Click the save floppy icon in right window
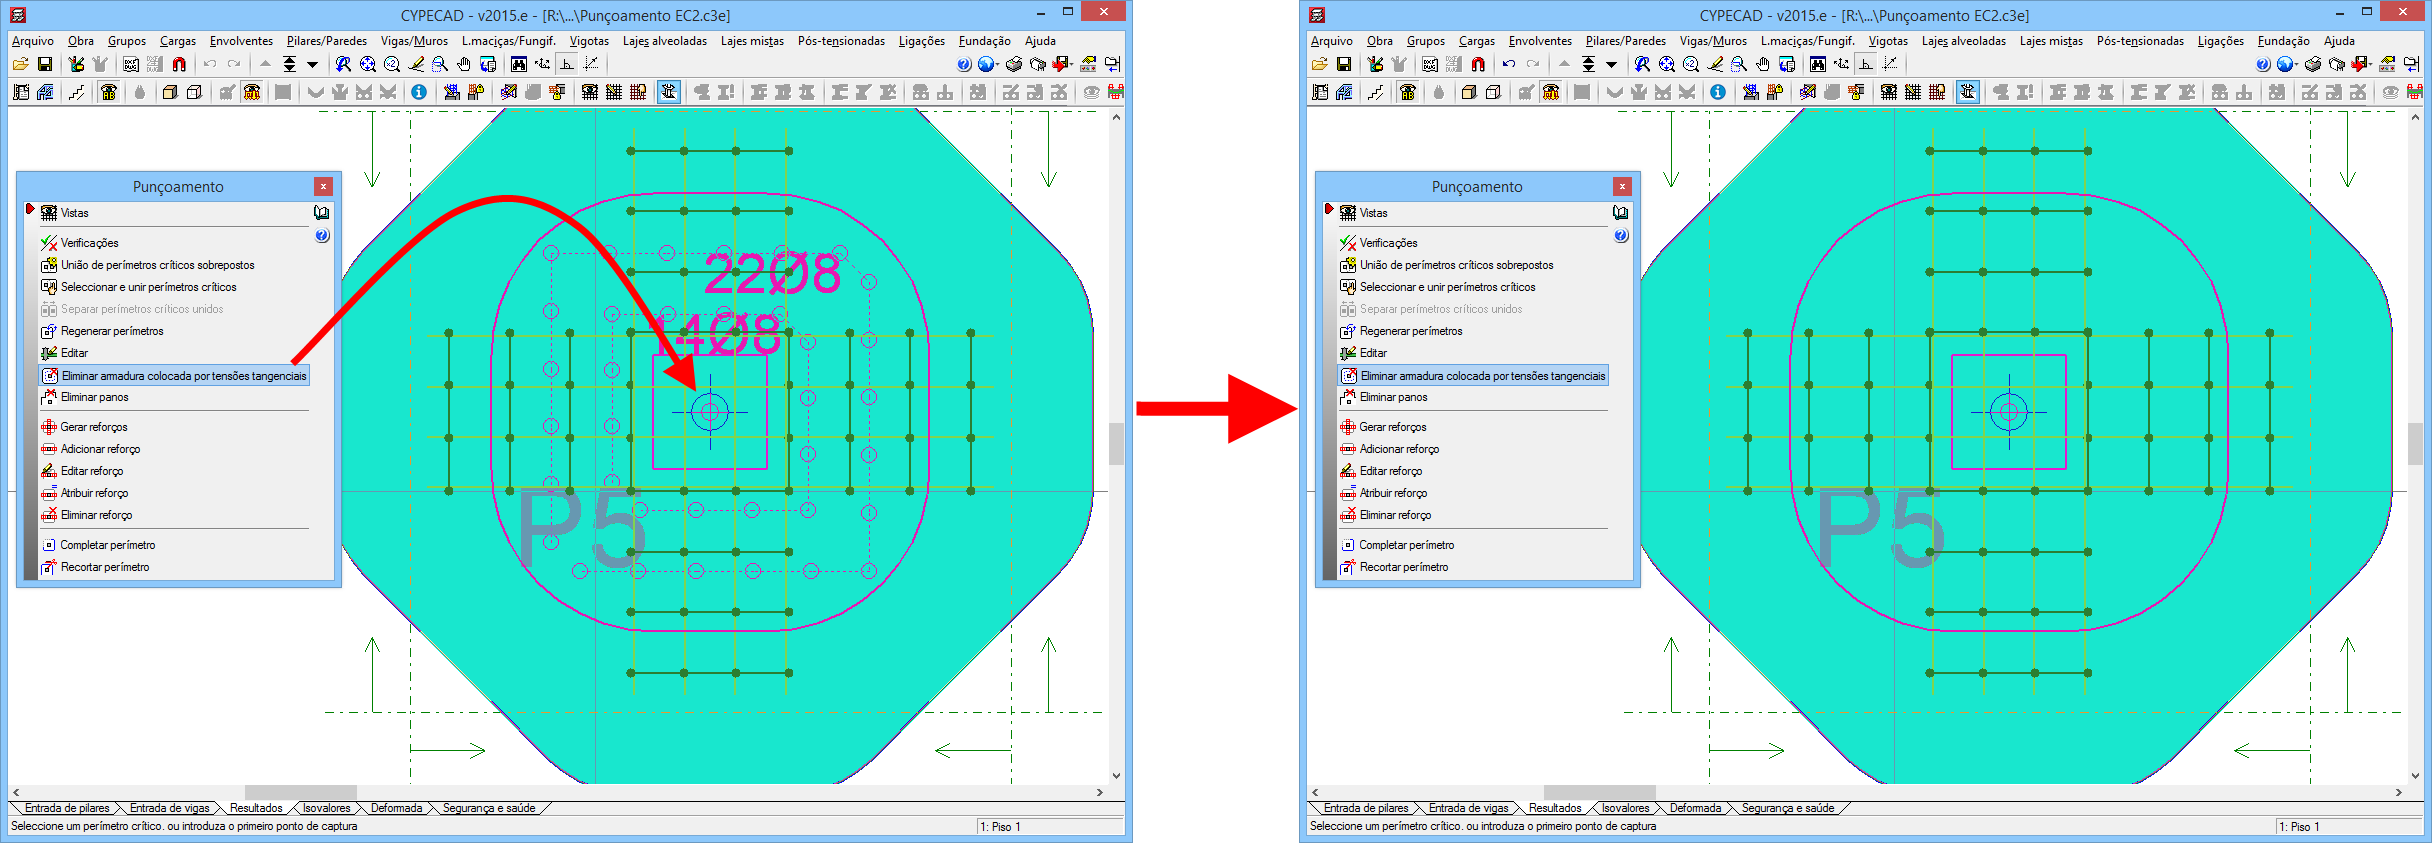This screenshot has height=843, width=2432. 1344,64
